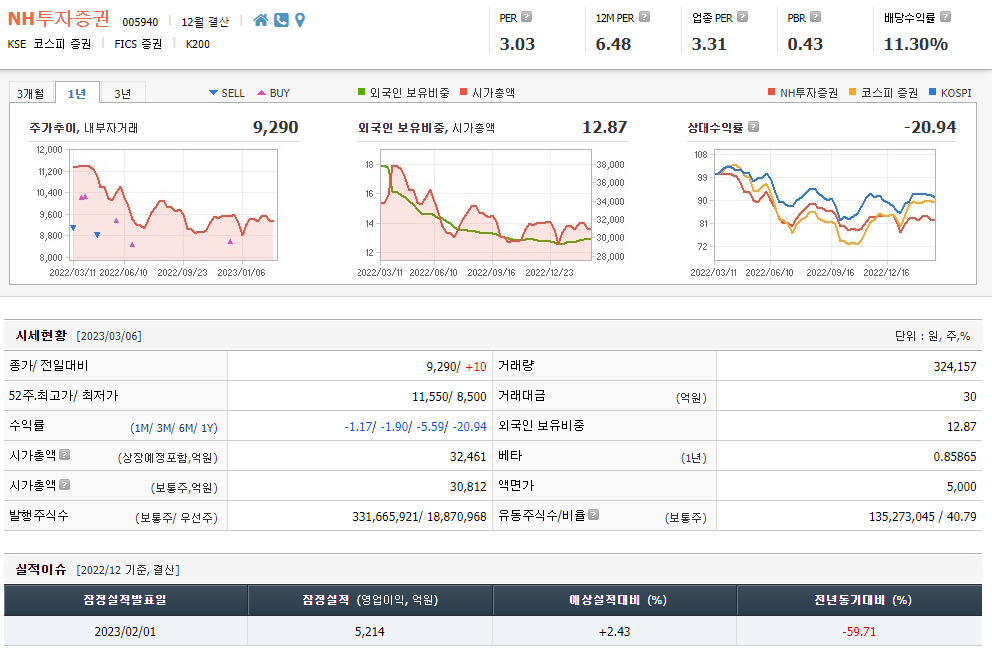Viewport: 992px width, 656px height.
Task: Click the green 외국인 보유비중 legend swatch
Action: click(361, 92)
